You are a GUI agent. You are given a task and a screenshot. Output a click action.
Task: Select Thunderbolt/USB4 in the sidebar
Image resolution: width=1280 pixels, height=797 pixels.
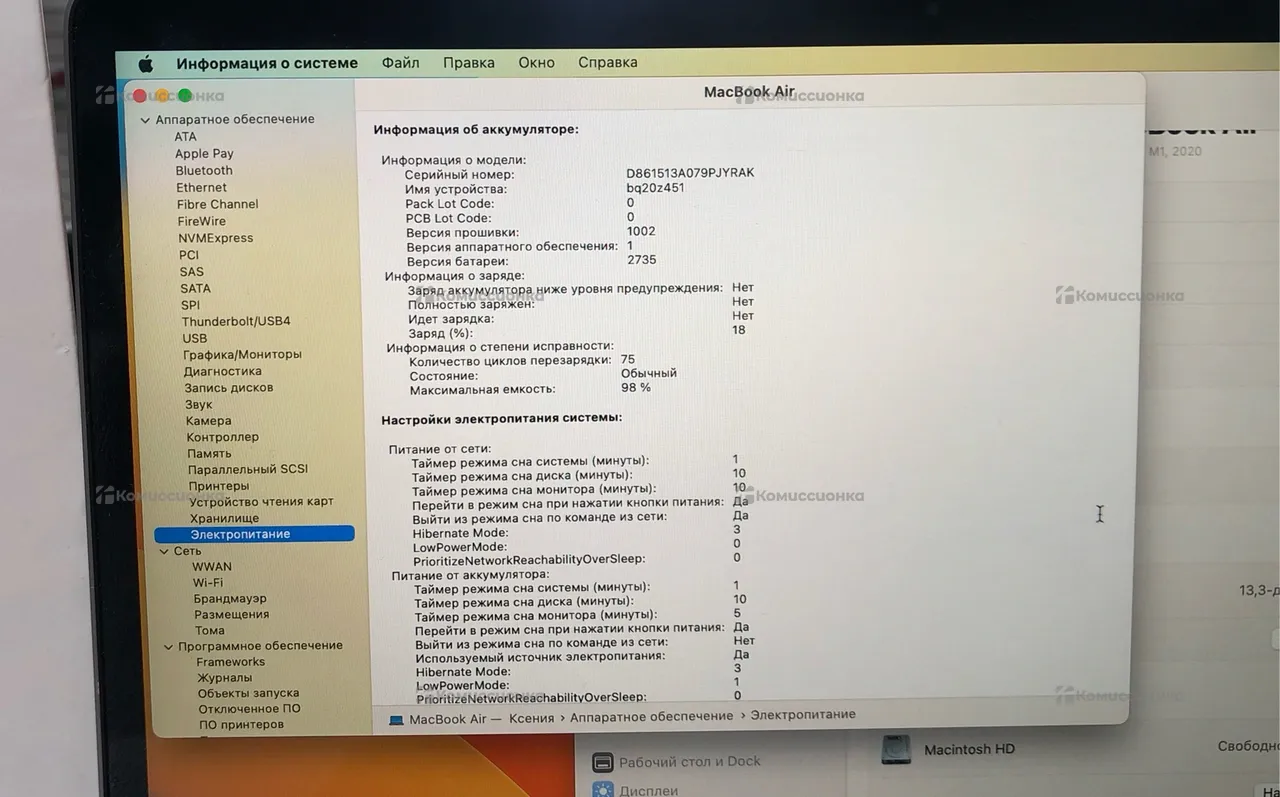tap(236, 322)
